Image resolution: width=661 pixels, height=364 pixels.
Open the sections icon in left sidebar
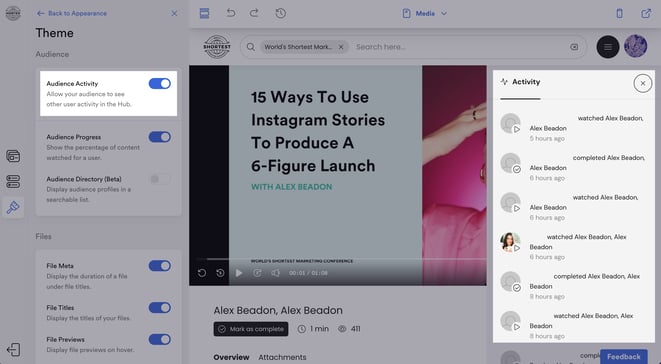click(x=13, y=181)
